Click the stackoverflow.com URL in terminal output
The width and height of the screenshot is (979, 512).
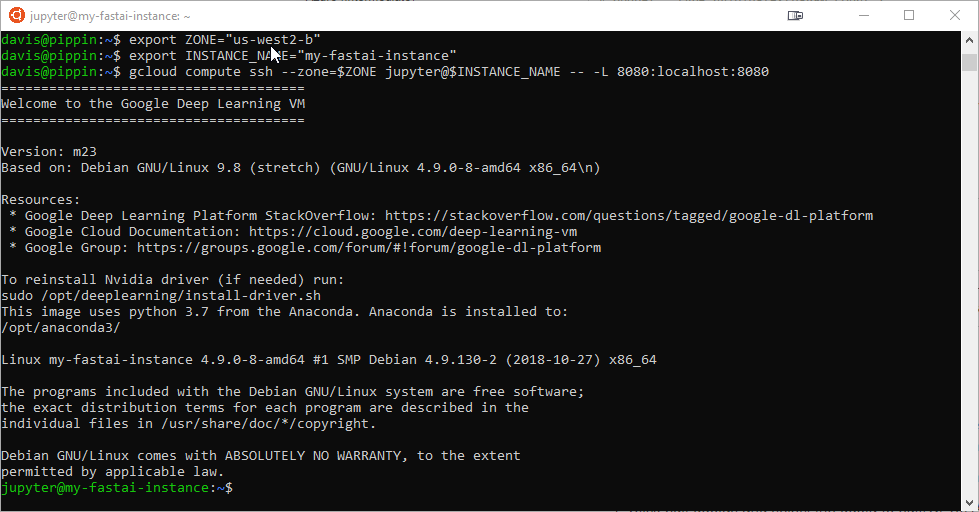tap(629, 216)
